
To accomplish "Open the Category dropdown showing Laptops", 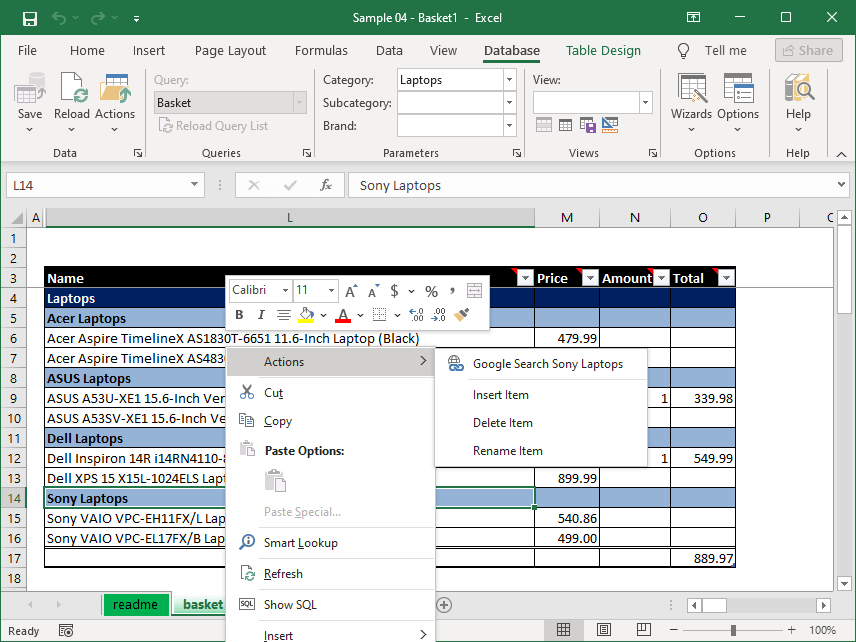I will 508,79.
